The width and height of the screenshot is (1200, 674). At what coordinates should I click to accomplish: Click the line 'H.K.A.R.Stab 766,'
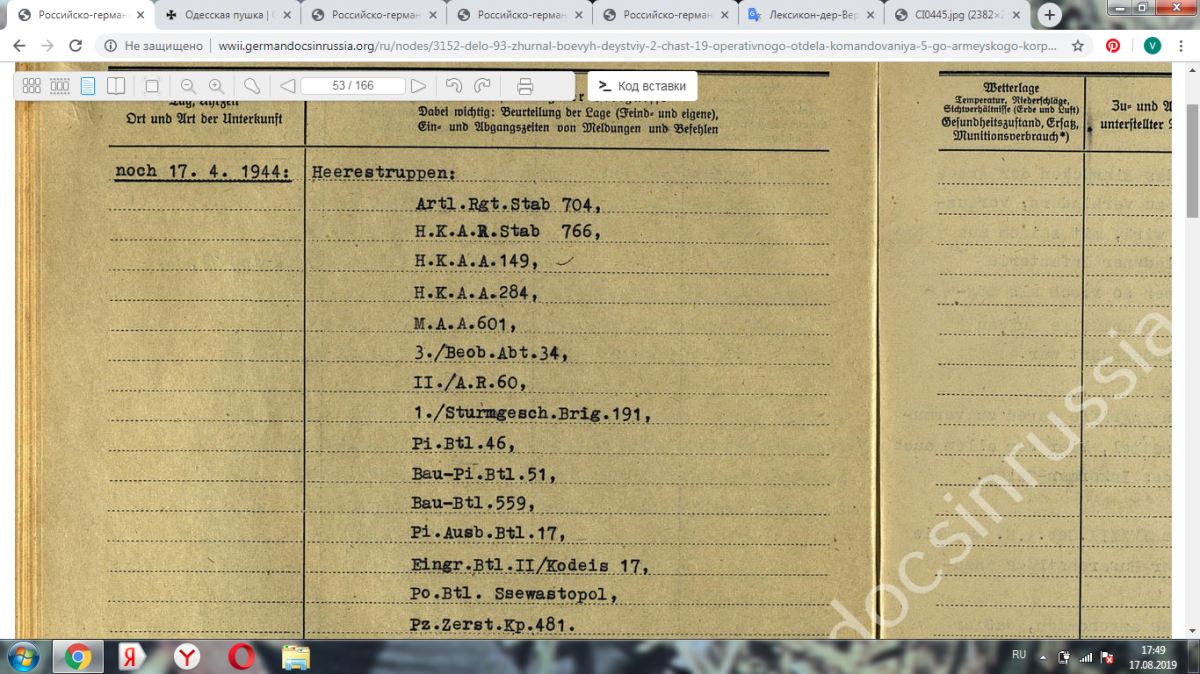508,233
